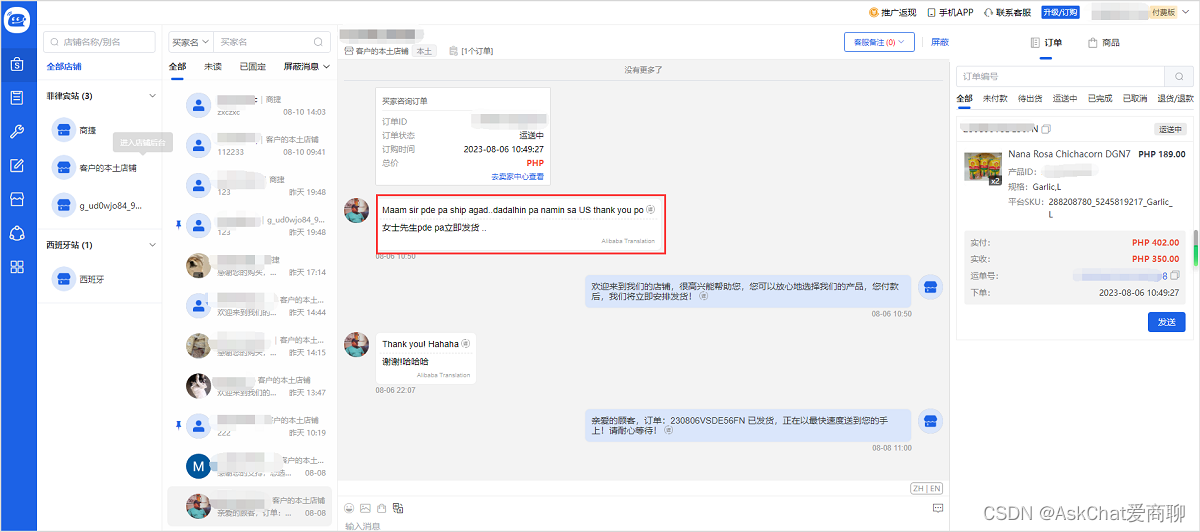The width and height of the screenshot is (1200, 532).
Task: Click 联系客服 link in top bar
Action: [1009, 12]
